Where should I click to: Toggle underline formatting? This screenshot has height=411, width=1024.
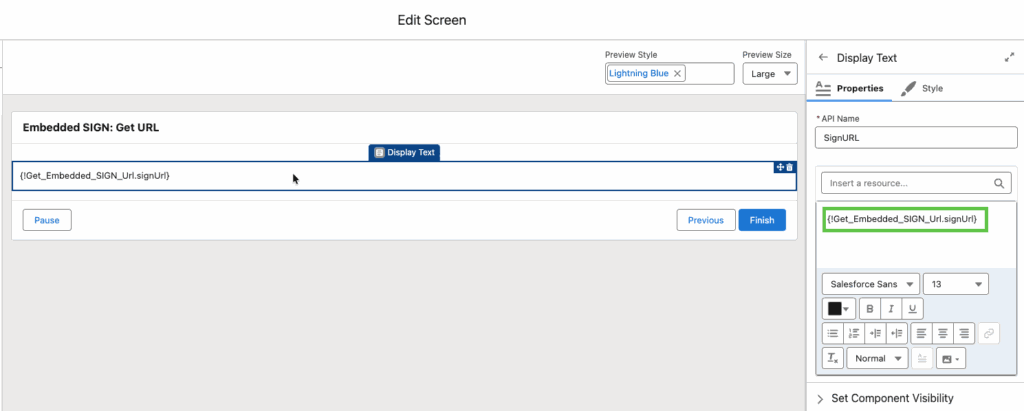912,308
